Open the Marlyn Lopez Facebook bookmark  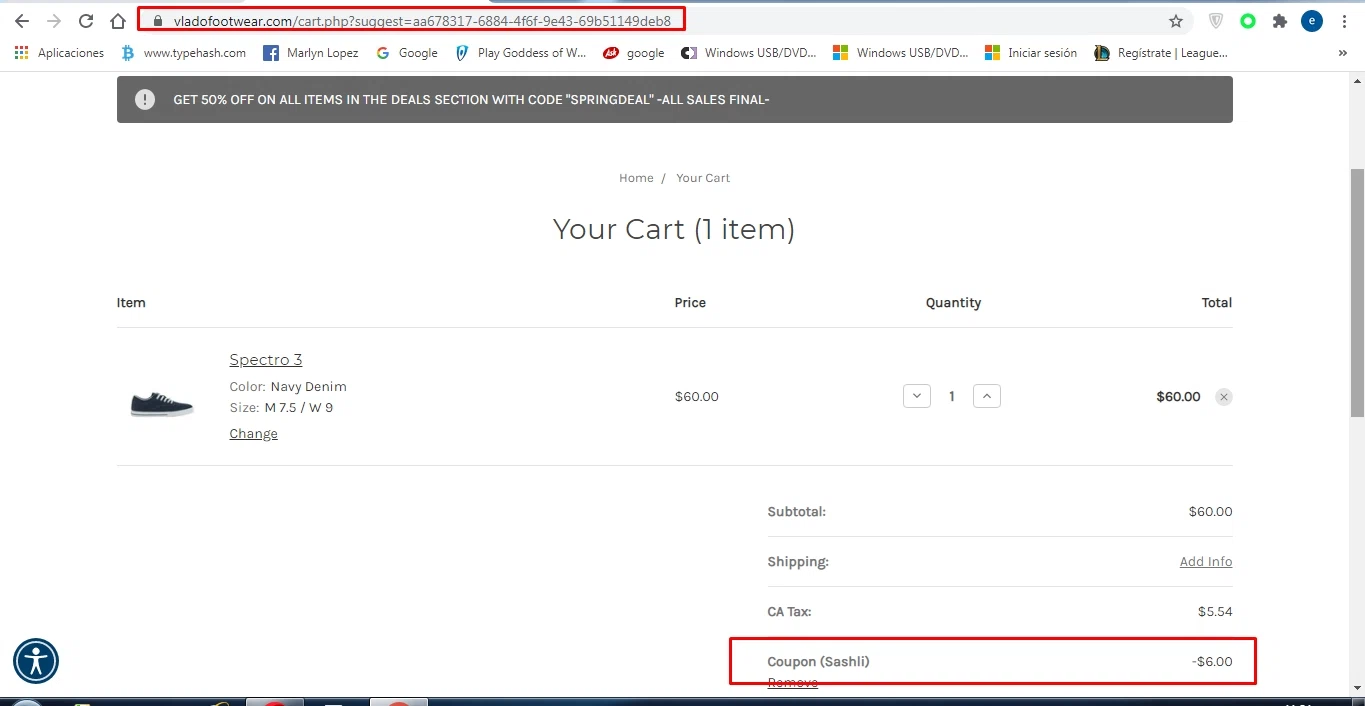coord(311,53)
